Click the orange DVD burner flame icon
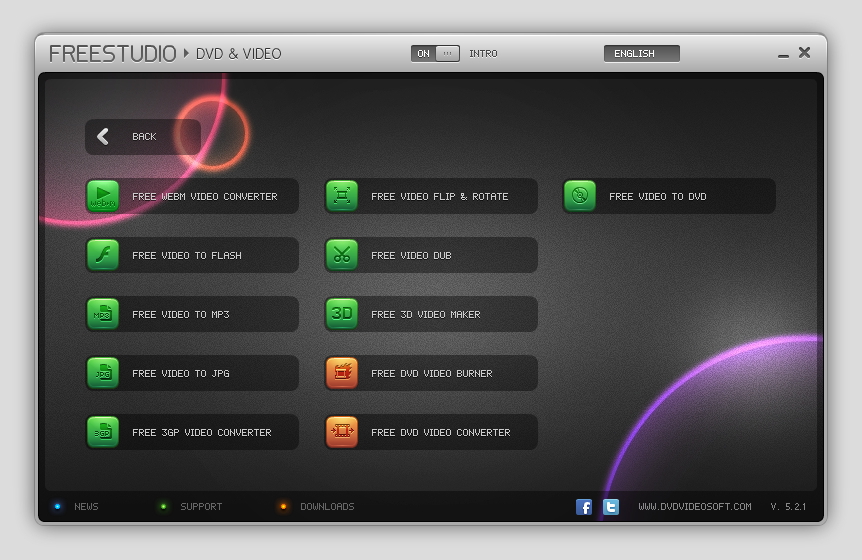 [x=342, y=373]
